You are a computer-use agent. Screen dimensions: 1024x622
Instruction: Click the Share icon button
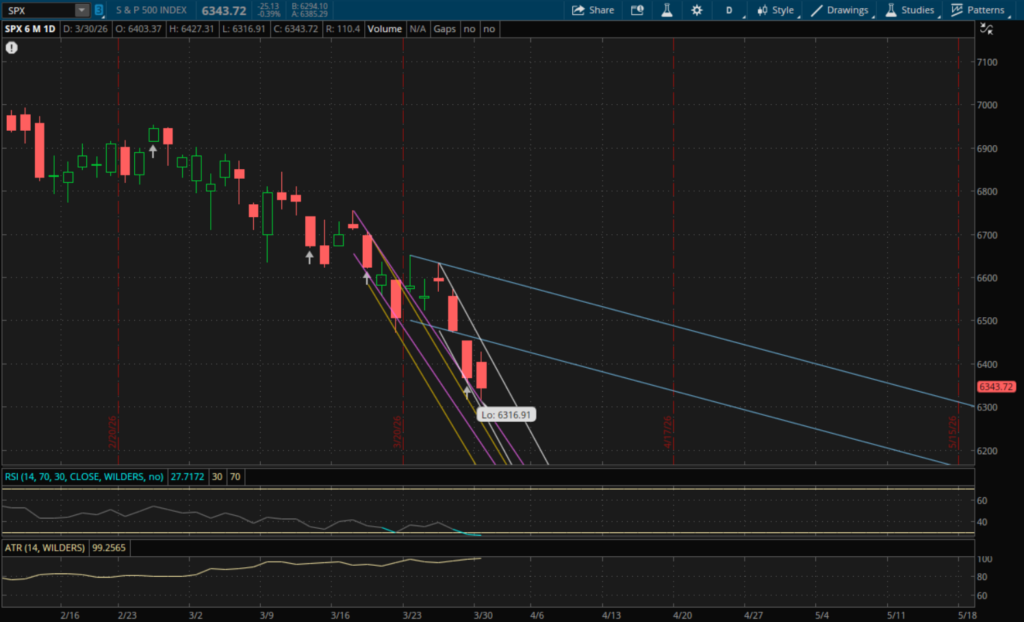(592, 10)
